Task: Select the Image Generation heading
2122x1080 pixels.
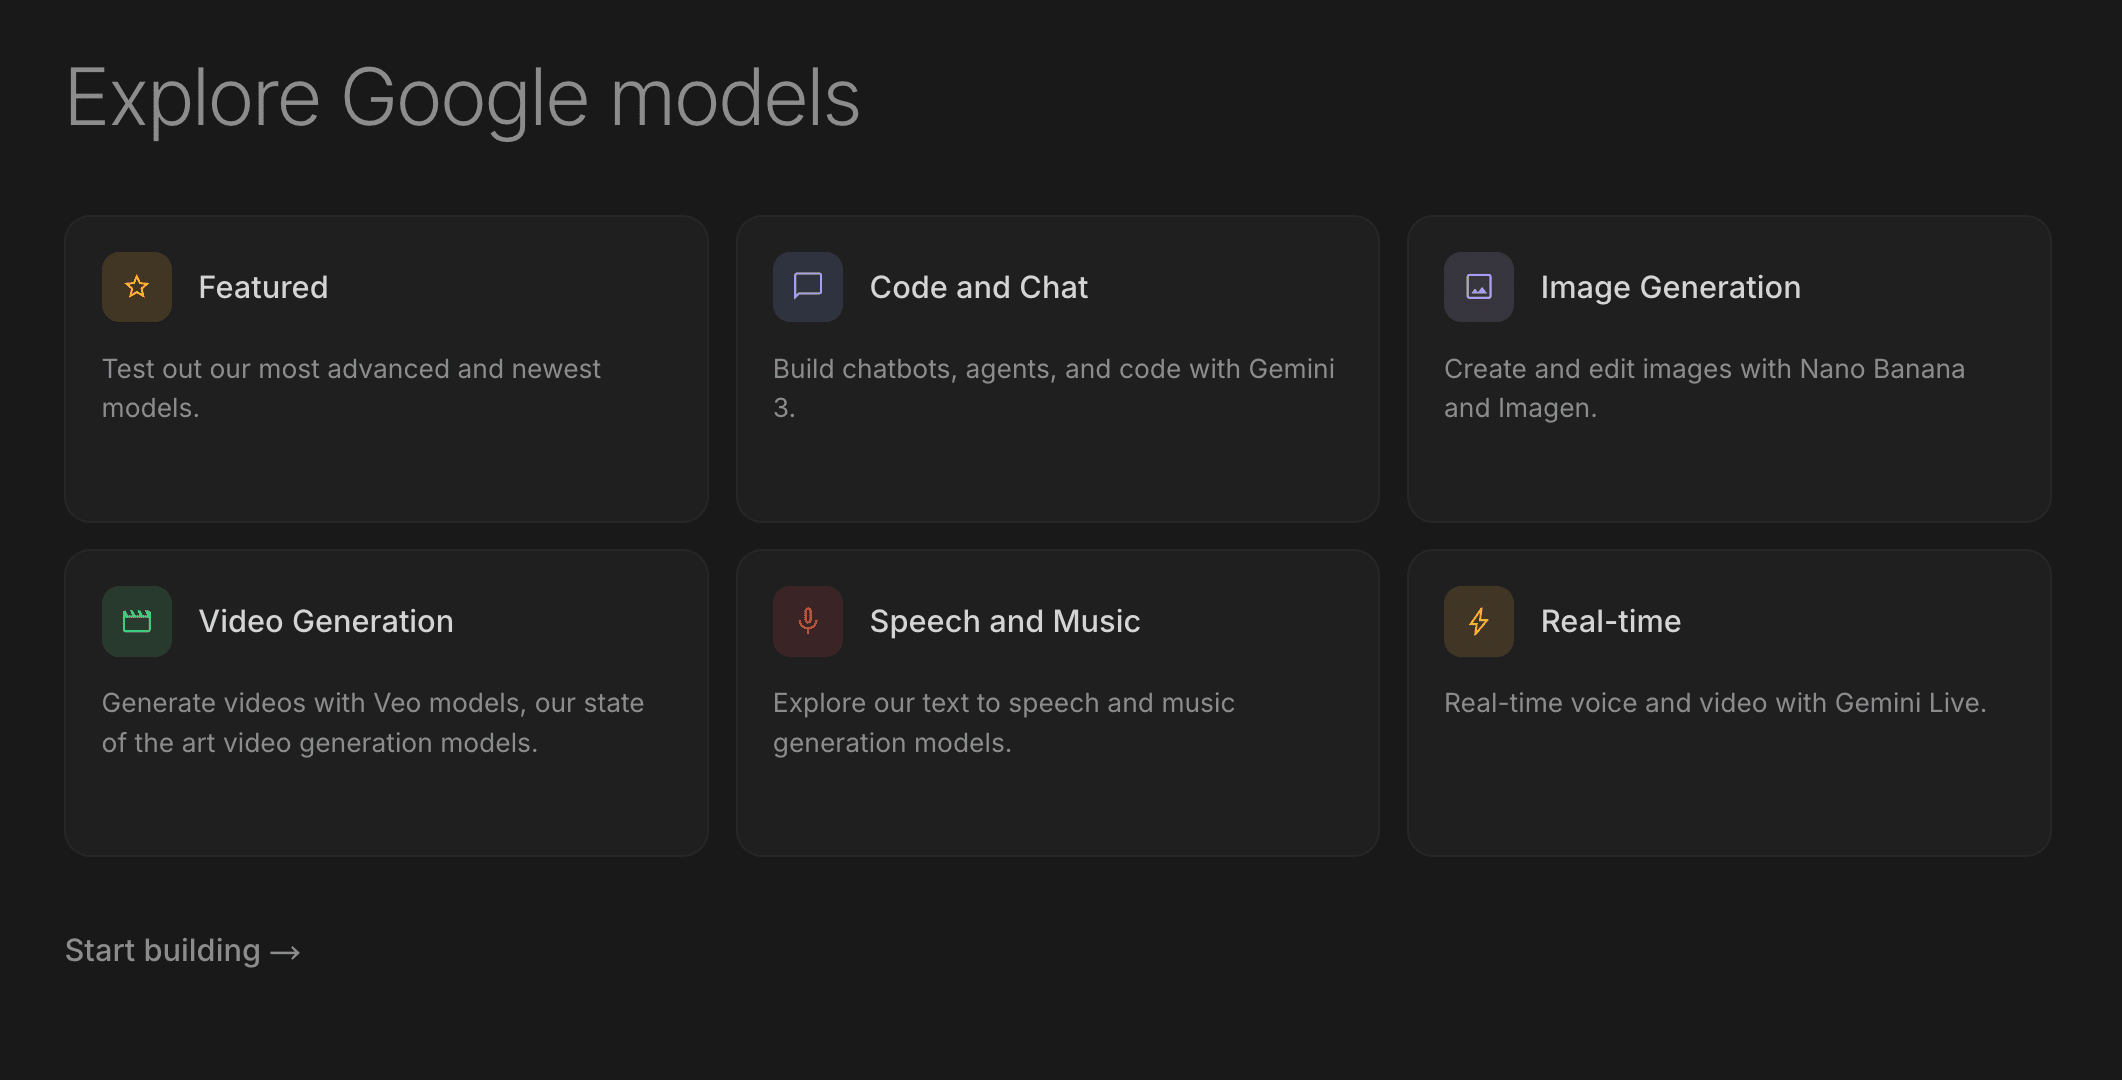Action: tap(1670, 287)
